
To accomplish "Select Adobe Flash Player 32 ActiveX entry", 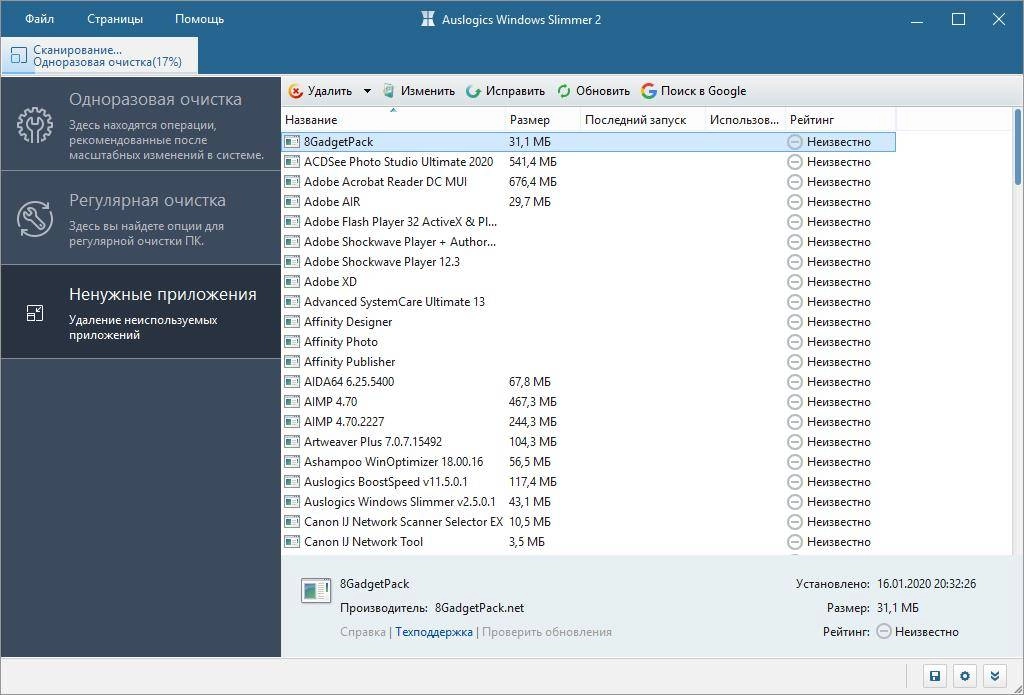I will tap(588, 222).
